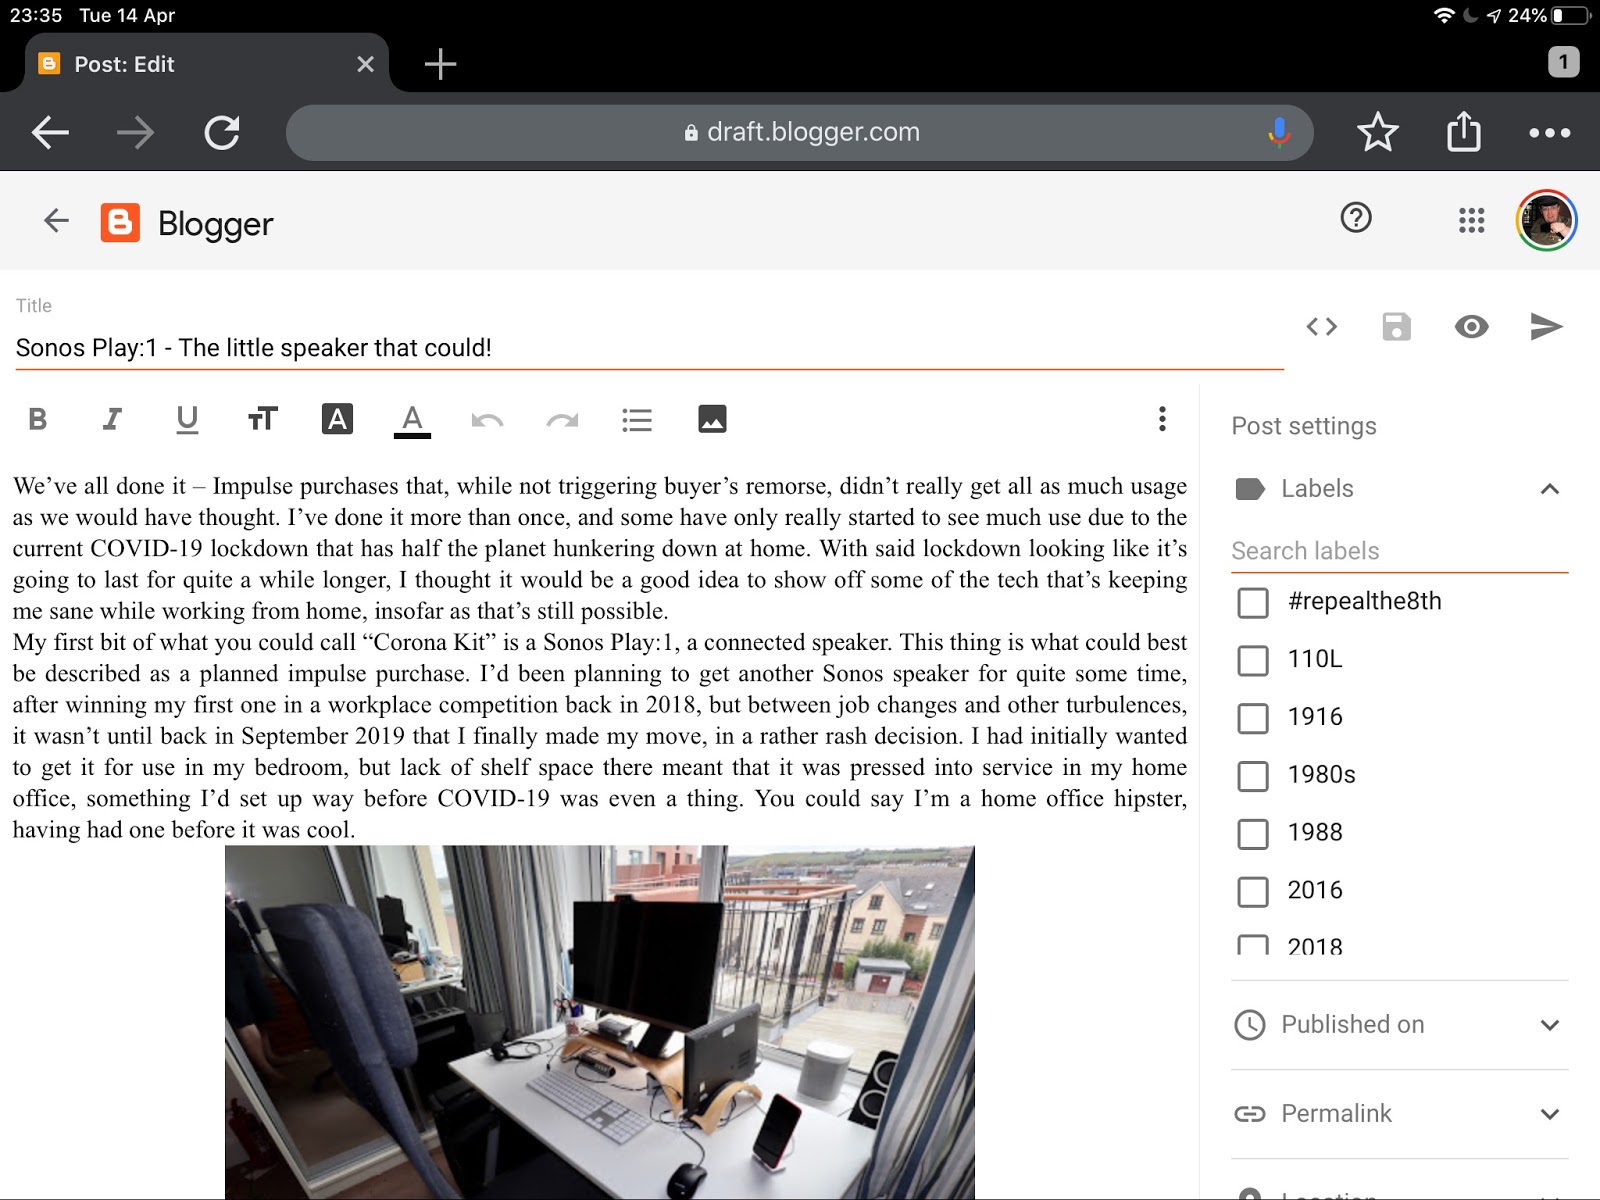Screen dimensions: 1600x1200
Task: Preview the post
Action: point(1471,327)
